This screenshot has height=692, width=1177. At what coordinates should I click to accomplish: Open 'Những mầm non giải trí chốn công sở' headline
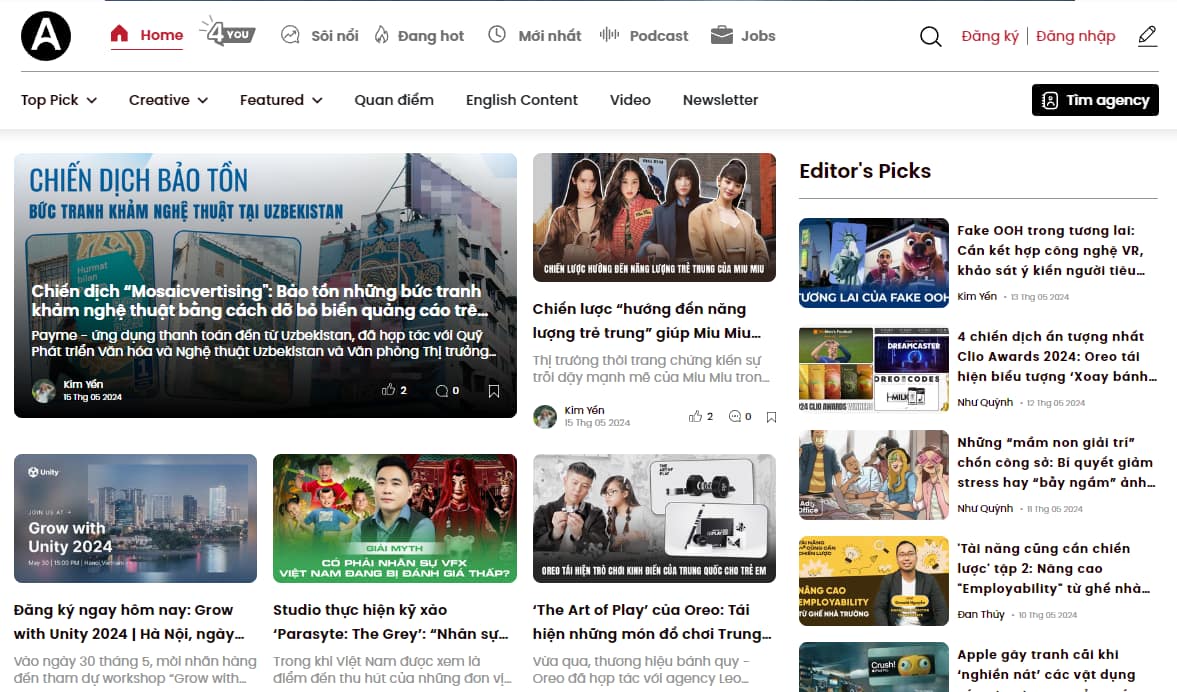coord(1056,462)
